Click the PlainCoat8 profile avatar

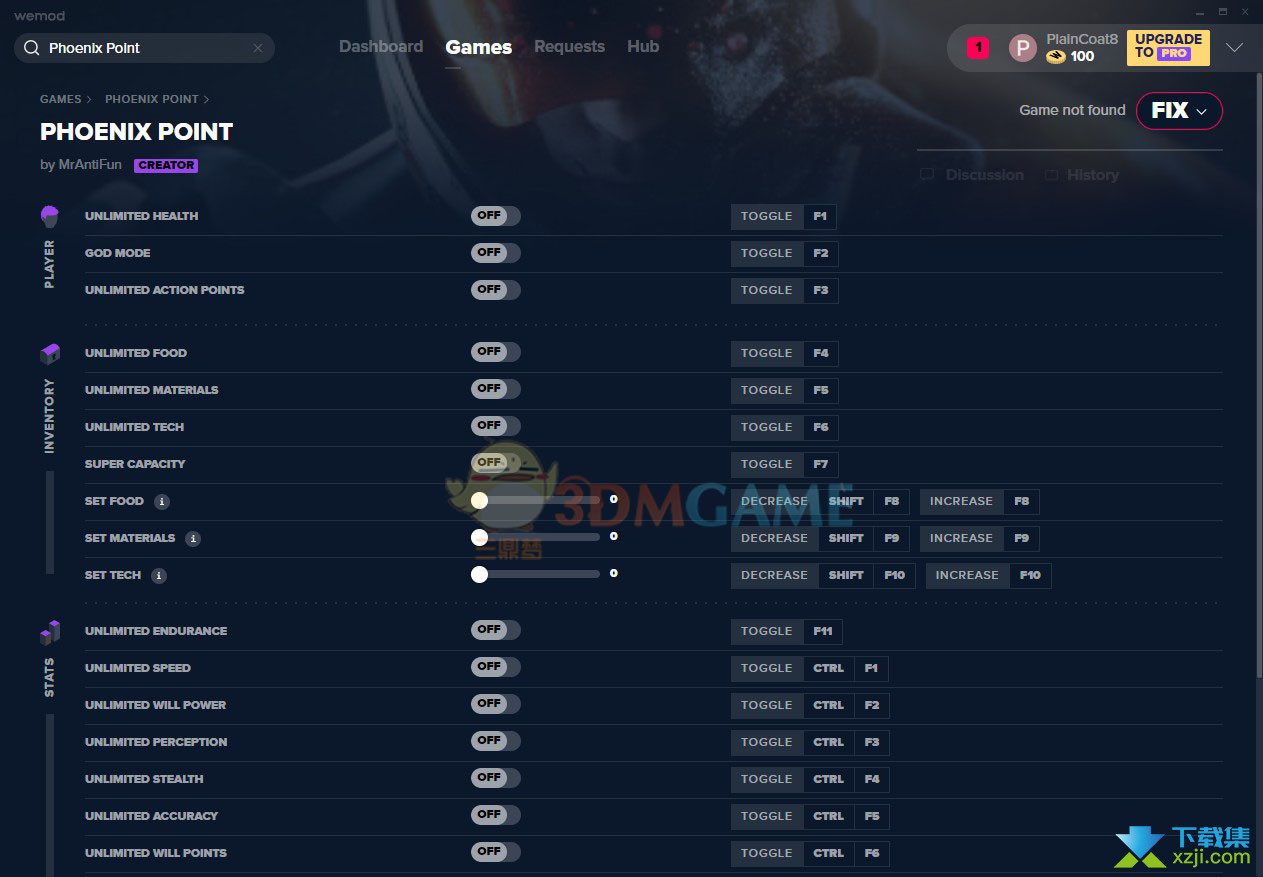coord(1022,48)
